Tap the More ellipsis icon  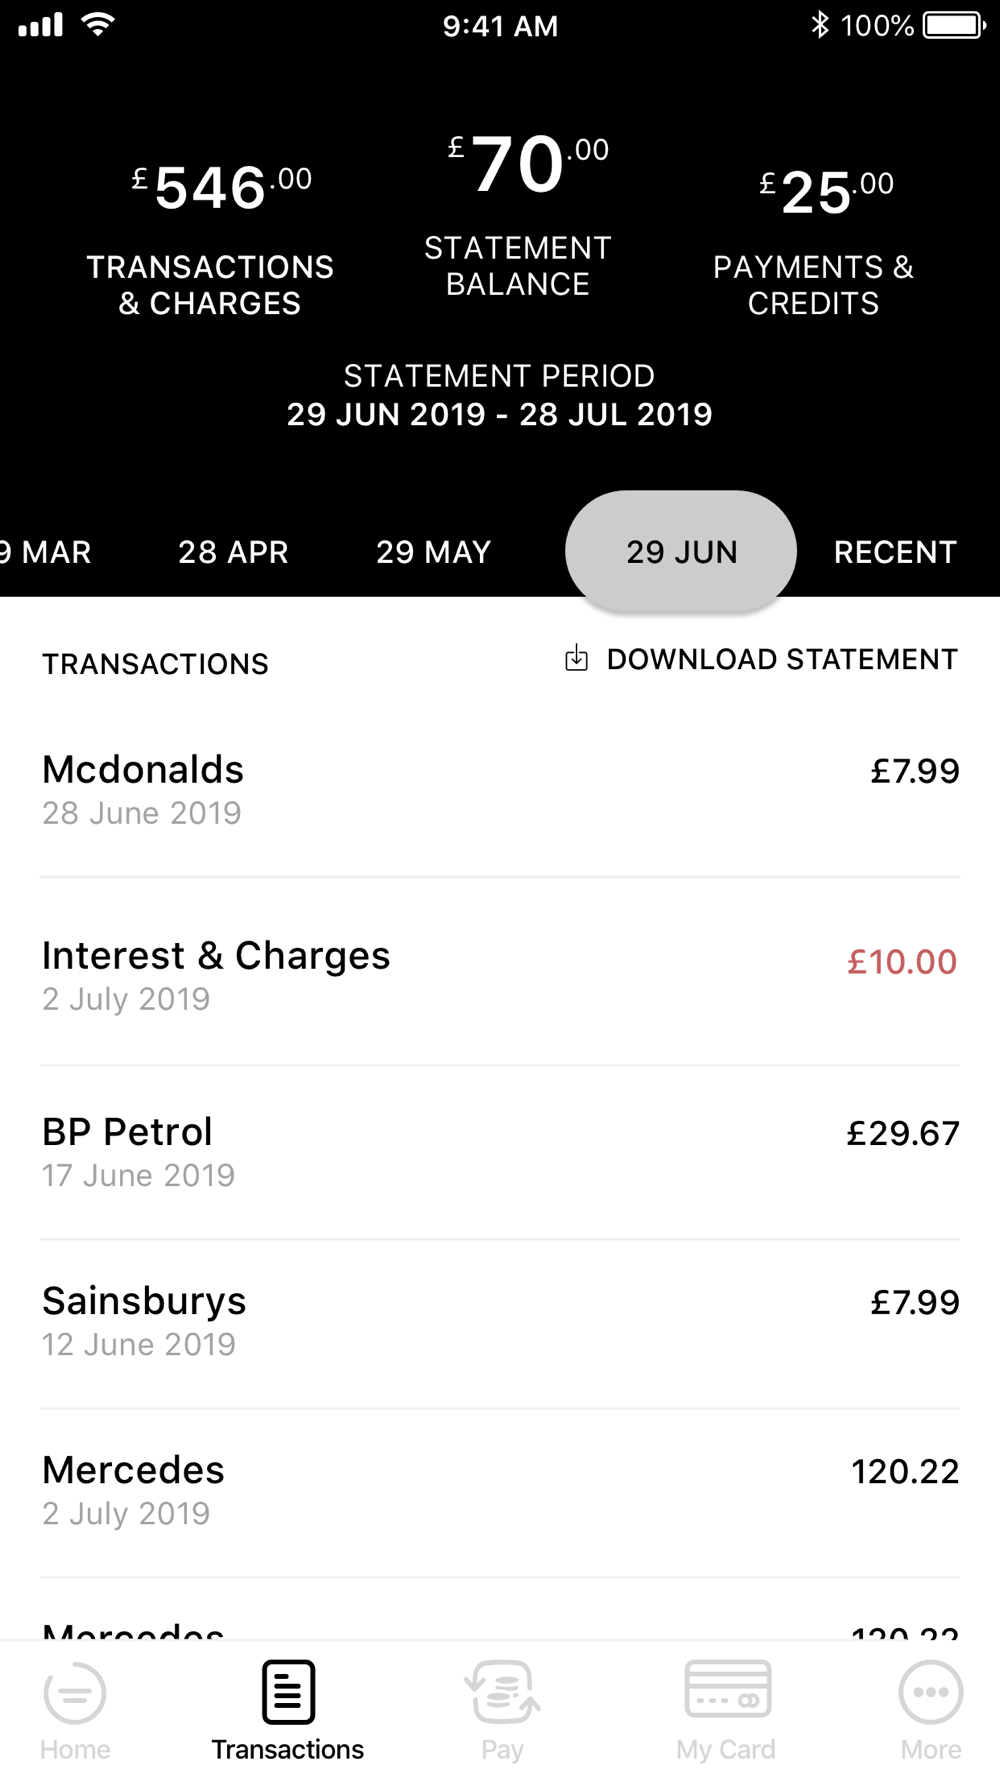click(x=930, y=1692)
